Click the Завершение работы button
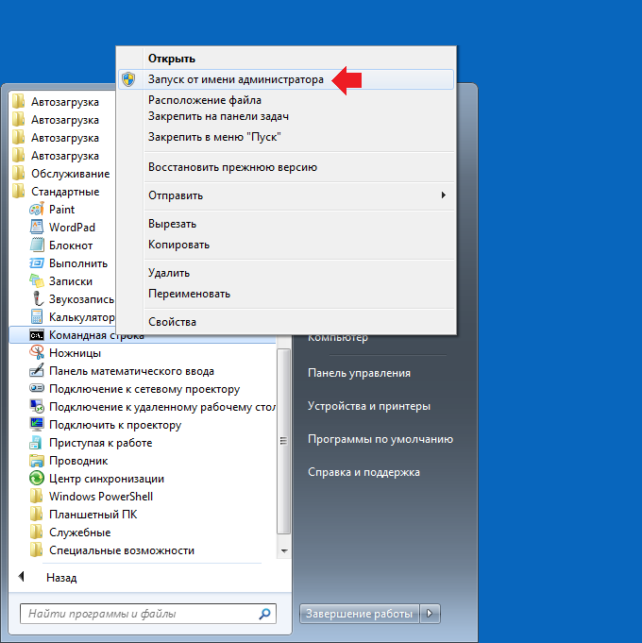The image size is (642, 643). pos(359,613)
